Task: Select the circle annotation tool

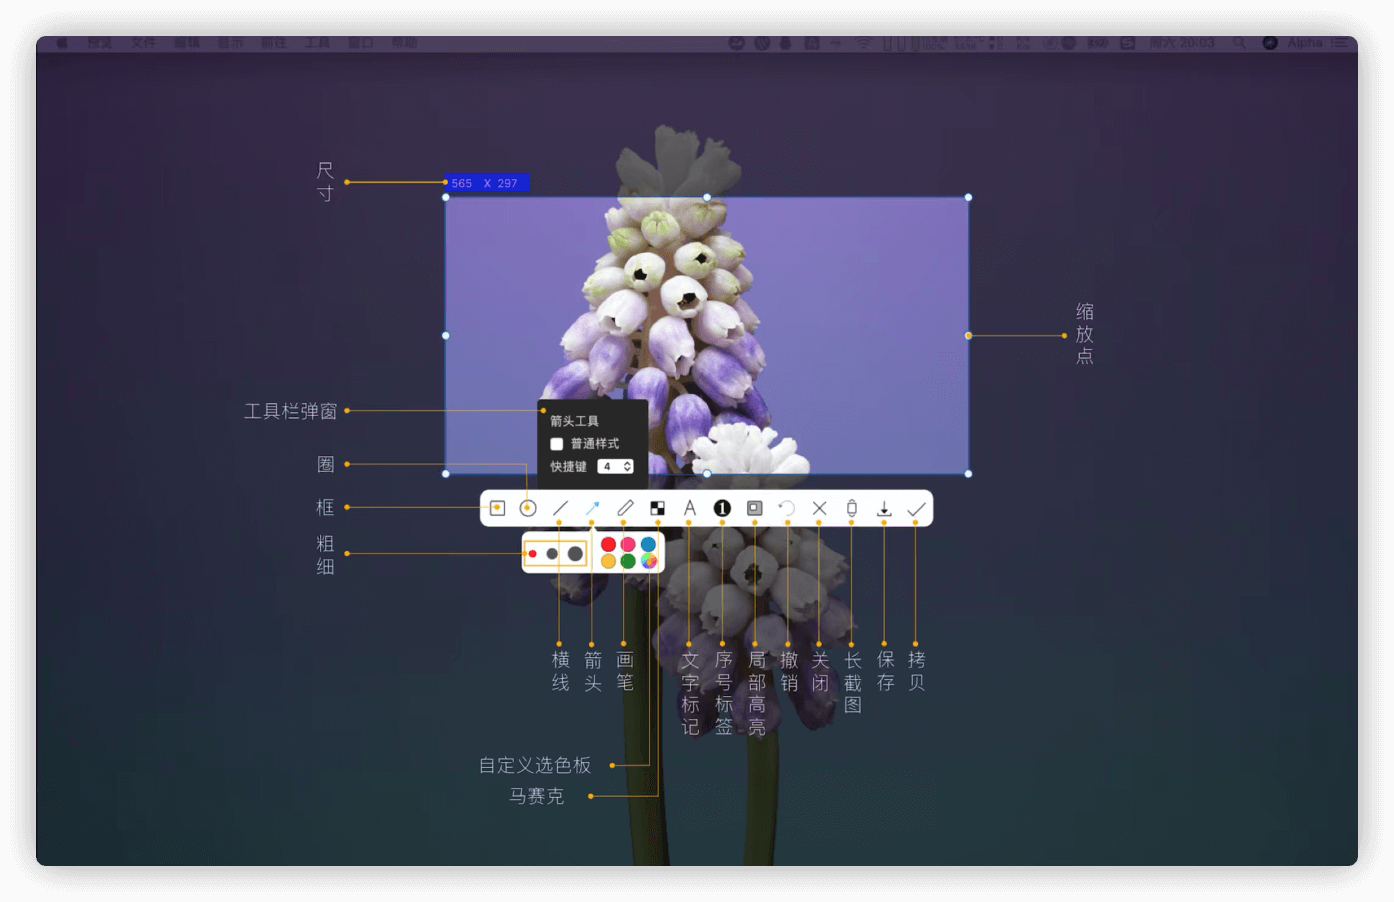Action: (527, 508)
